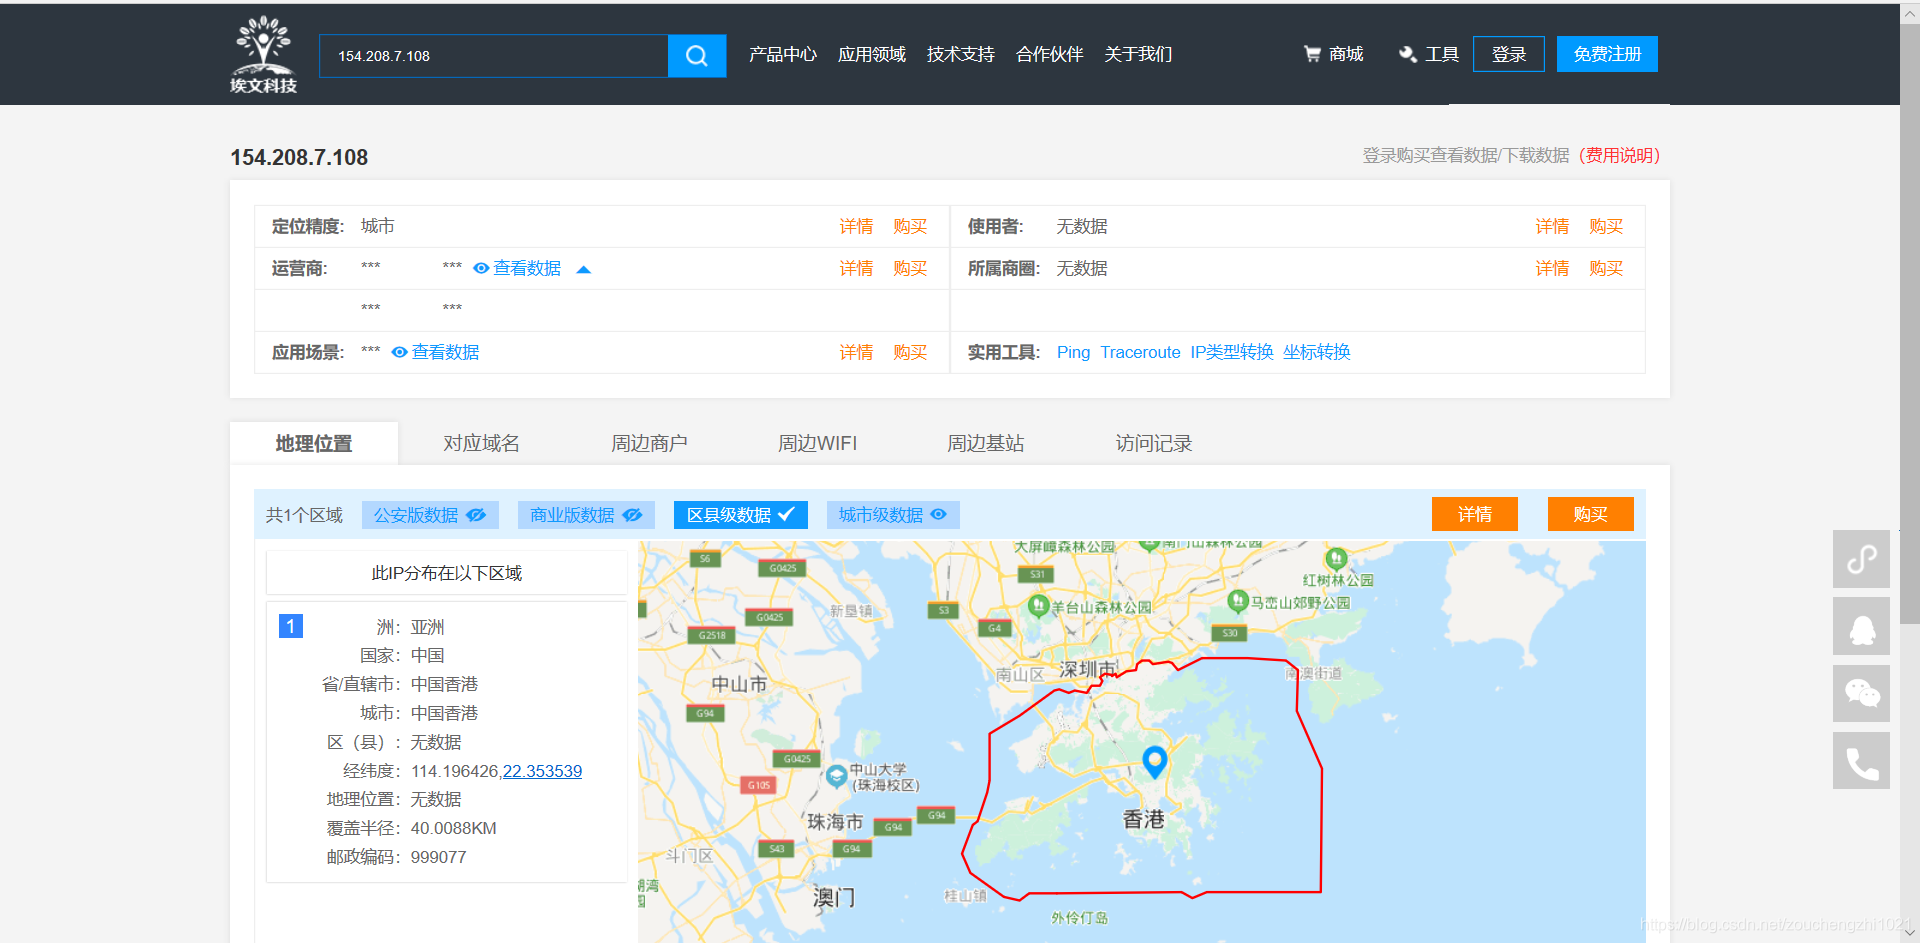The height and width of the screenshot is (943, 1920).
Task: Click 购买 in 运营商 row
Action: click(x=910, y=268)
